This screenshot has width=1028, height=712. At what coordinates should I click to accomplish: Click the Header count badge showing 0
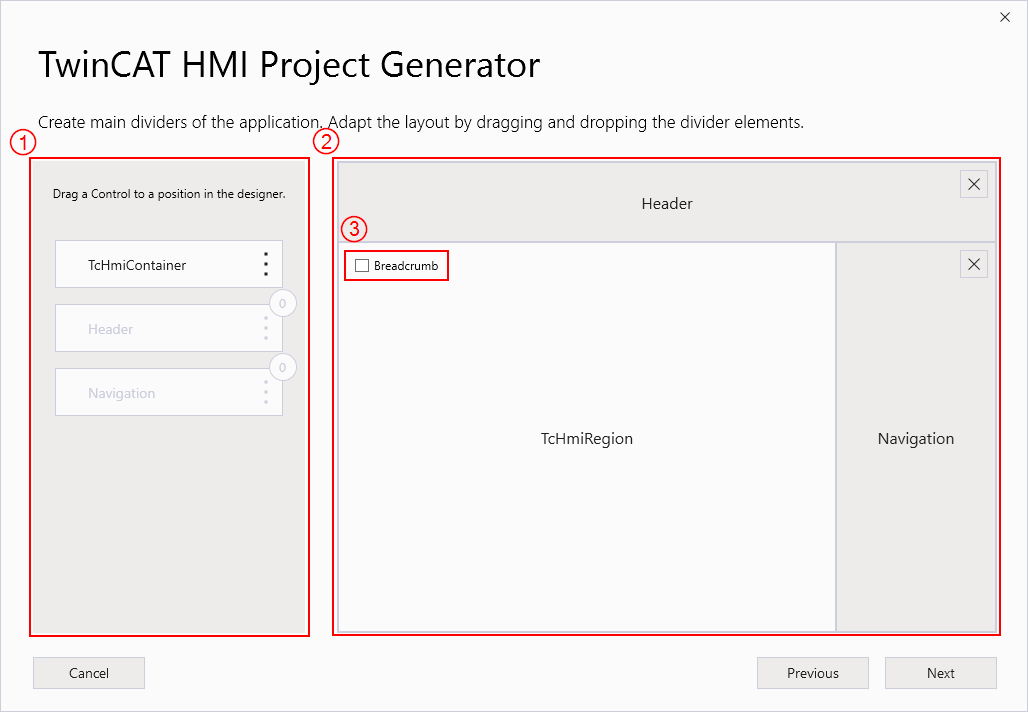pyautogui.click(x=283, y=304)
